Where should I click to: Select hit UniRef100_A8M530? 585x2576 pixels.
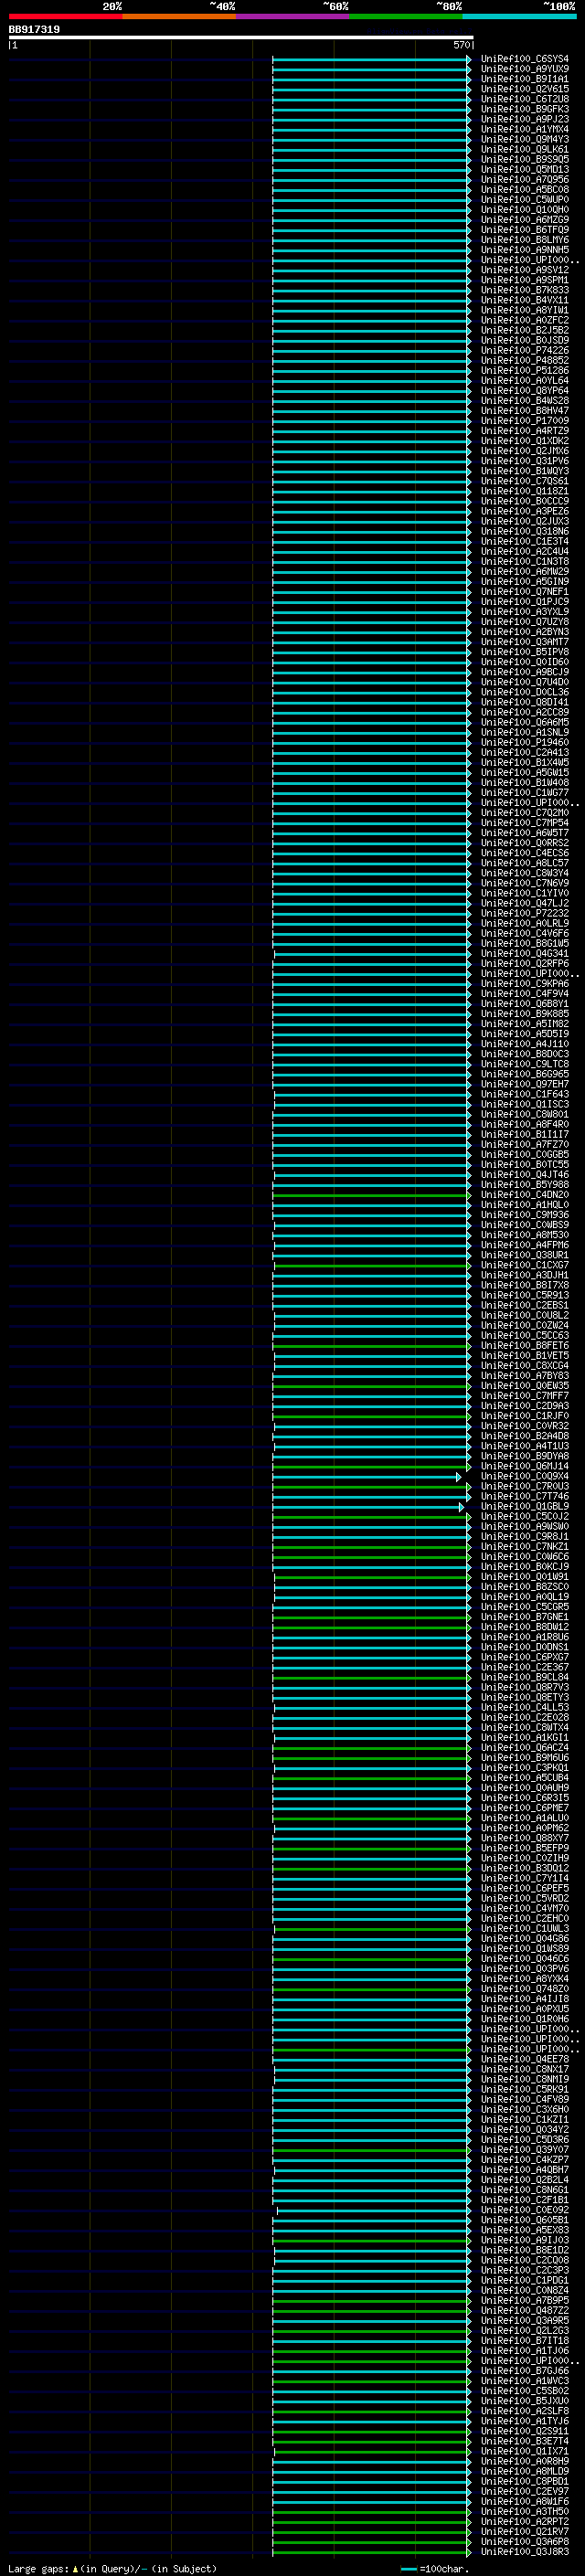pyautogui.click(x=525, y=1235)
